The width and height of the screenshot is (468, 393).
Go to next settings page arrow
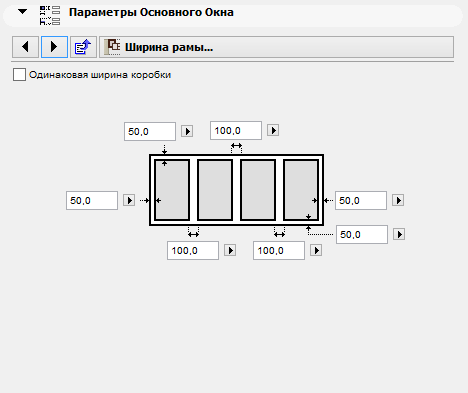pos(54,47)
